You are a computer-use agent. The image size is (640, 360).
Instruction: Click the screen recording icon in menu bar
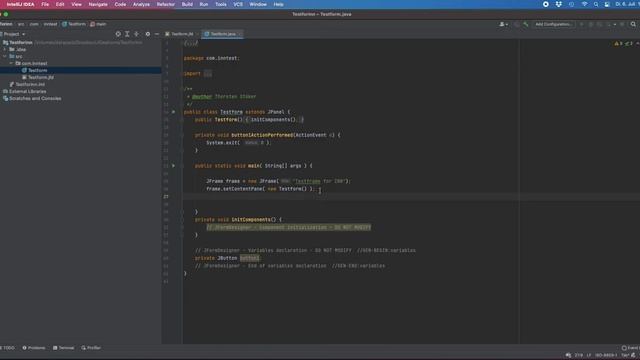coord(546,4)
